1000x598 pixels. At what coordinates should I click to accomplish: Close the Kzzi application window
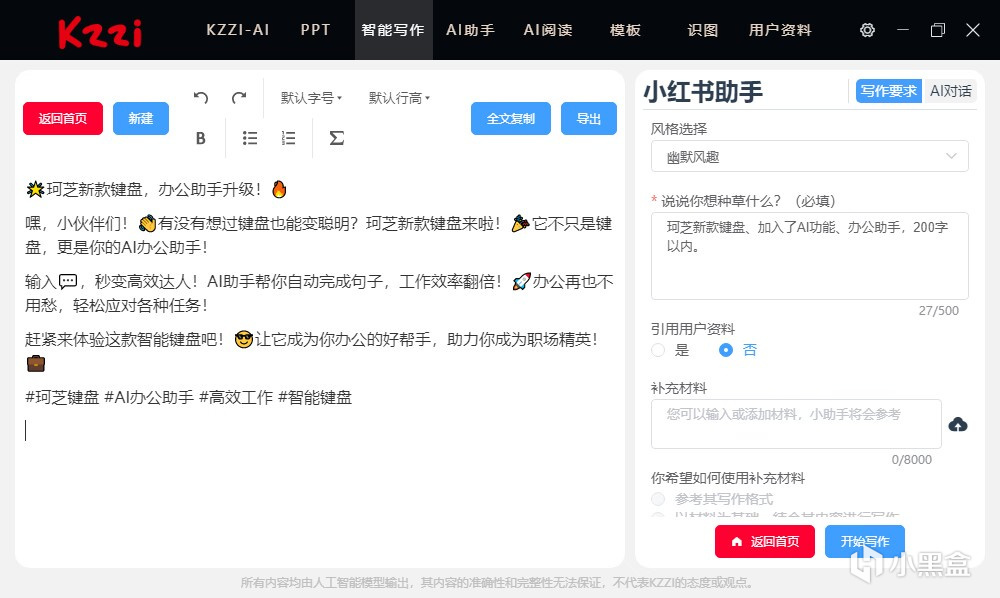click(x=973, y=30)
